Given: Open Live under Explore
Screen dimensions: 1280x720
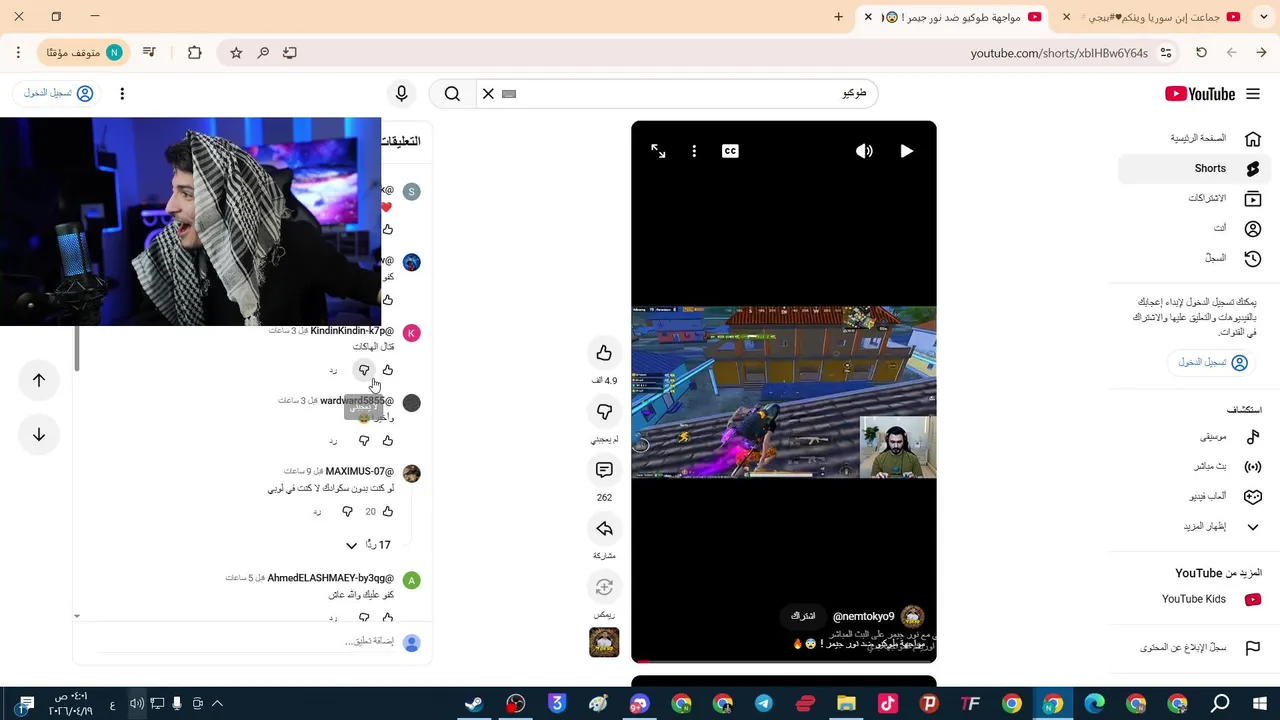Looking at the screenshot, I should (x=1194, y=466).
